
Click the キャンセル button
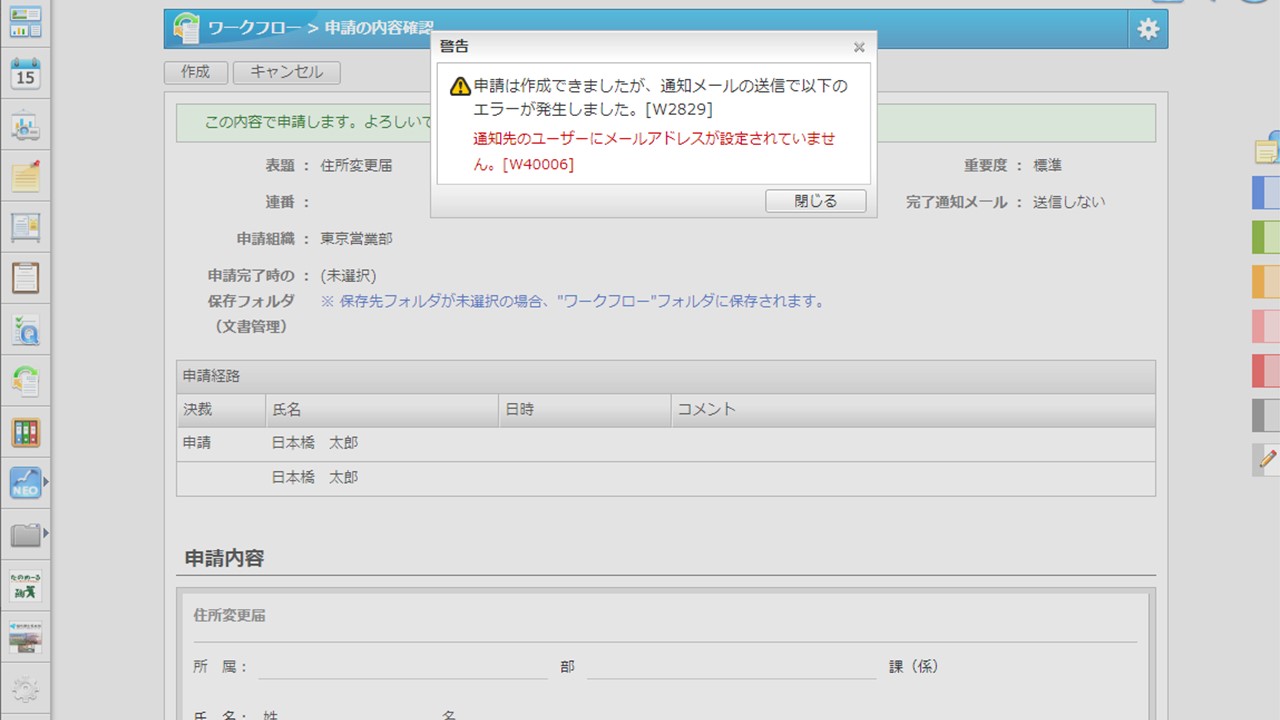[286, 72]
